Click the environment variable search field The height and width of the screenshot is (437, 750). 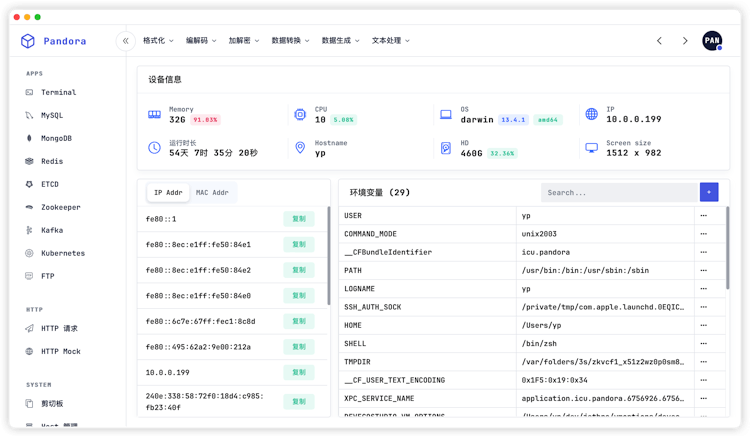tap(618, 192)
